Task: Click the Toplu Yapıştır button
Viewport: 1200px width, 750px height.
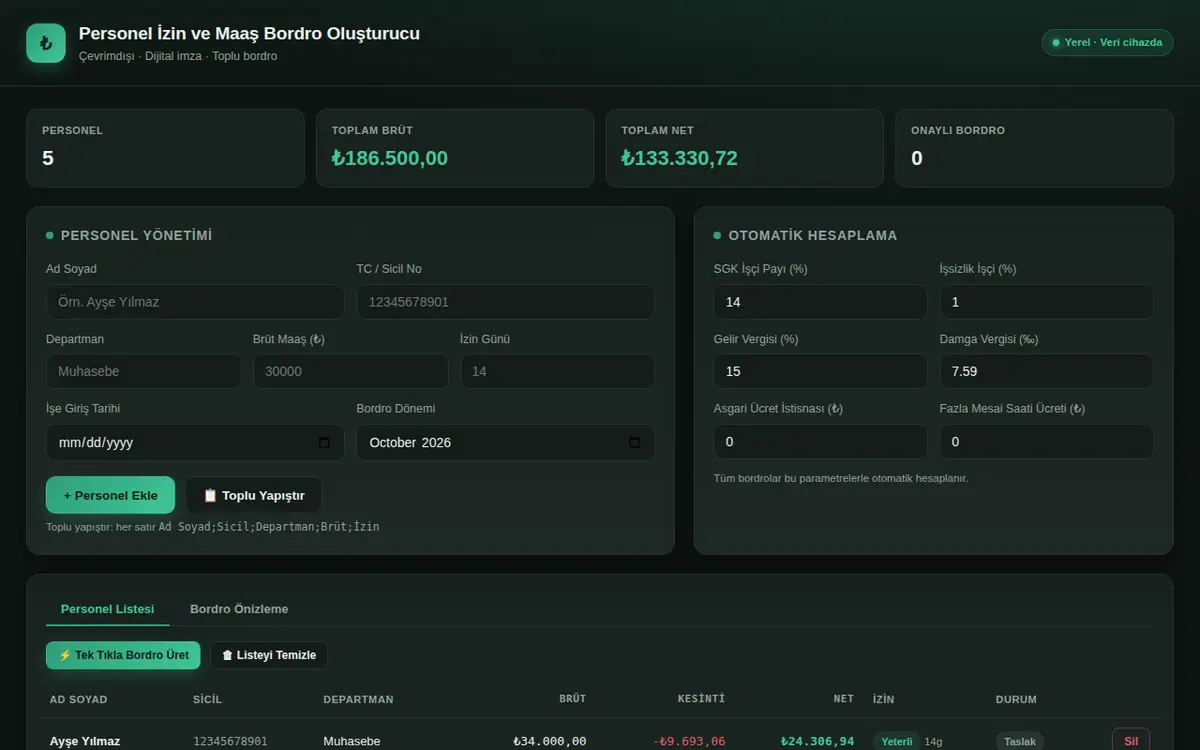Action: pyautogui.click(x=253, y=495)
